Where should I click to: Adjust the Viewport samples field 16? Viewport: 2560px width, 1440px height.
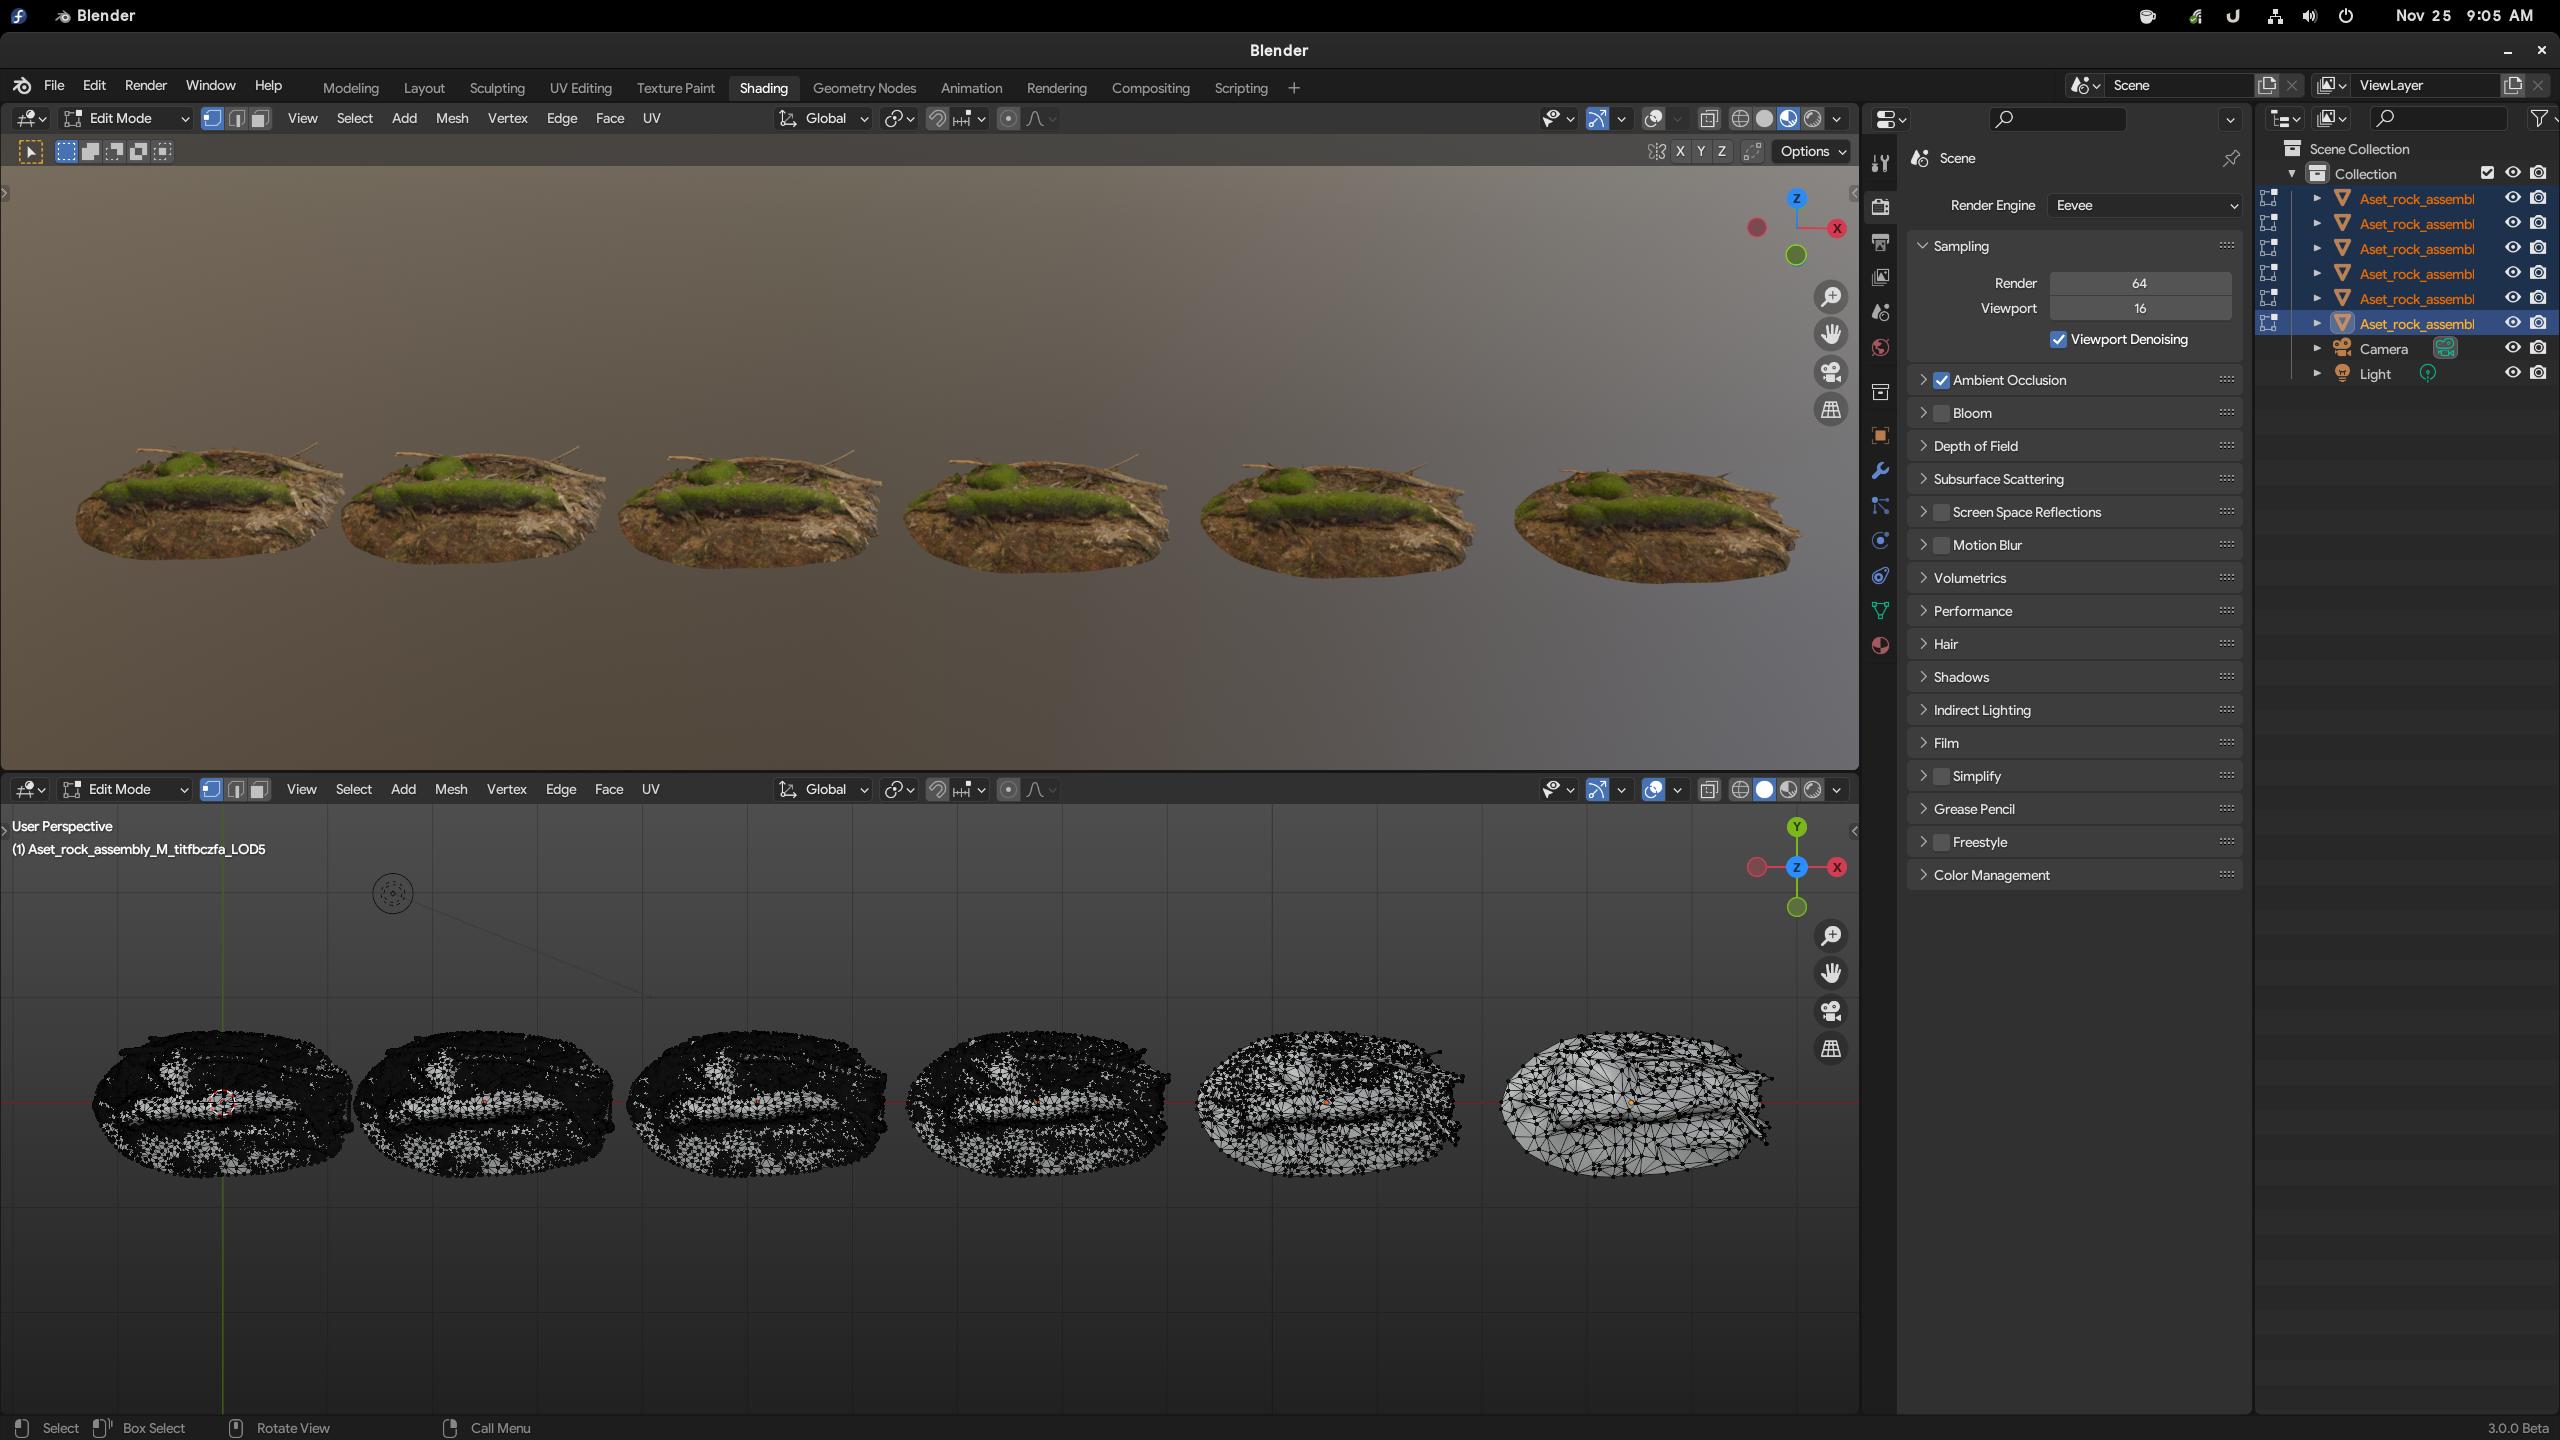[x=2140, y=309]
